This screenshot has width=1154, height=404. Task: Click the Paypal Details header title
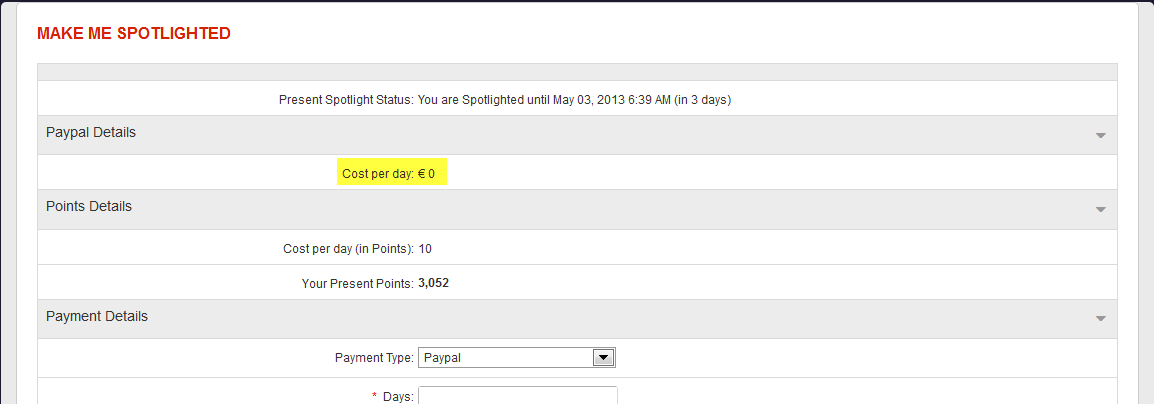coord(91,132)
